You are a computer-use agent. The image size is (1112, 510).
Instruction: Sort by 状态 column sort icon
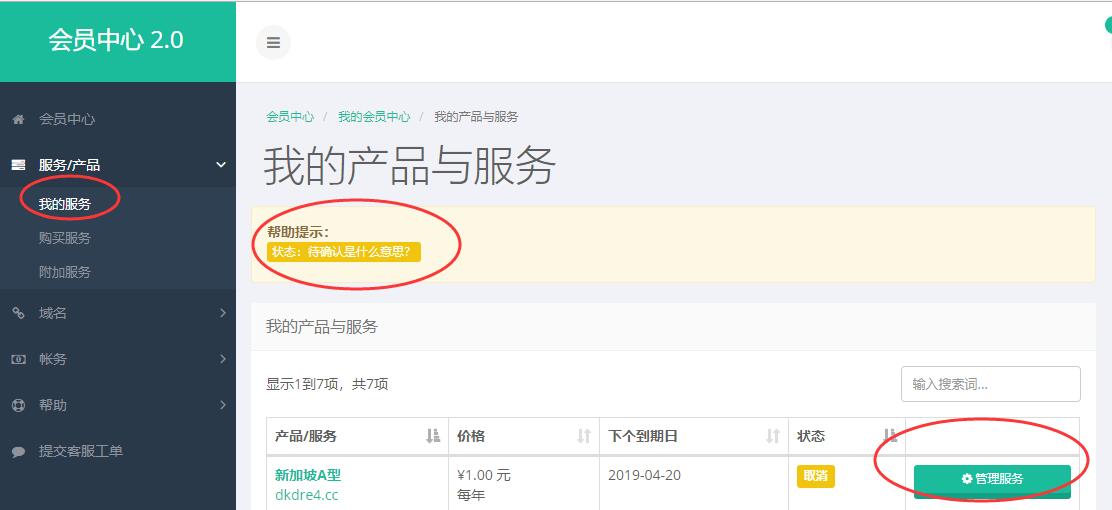click(x=891, y=436)
